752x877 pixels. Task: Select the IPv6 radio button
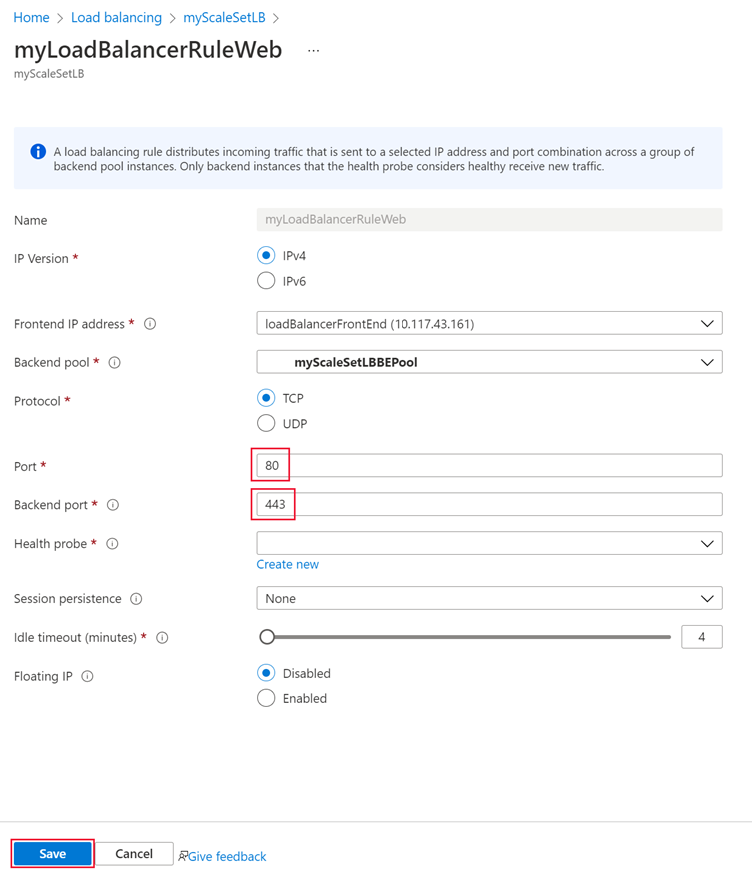coord(266,281)
